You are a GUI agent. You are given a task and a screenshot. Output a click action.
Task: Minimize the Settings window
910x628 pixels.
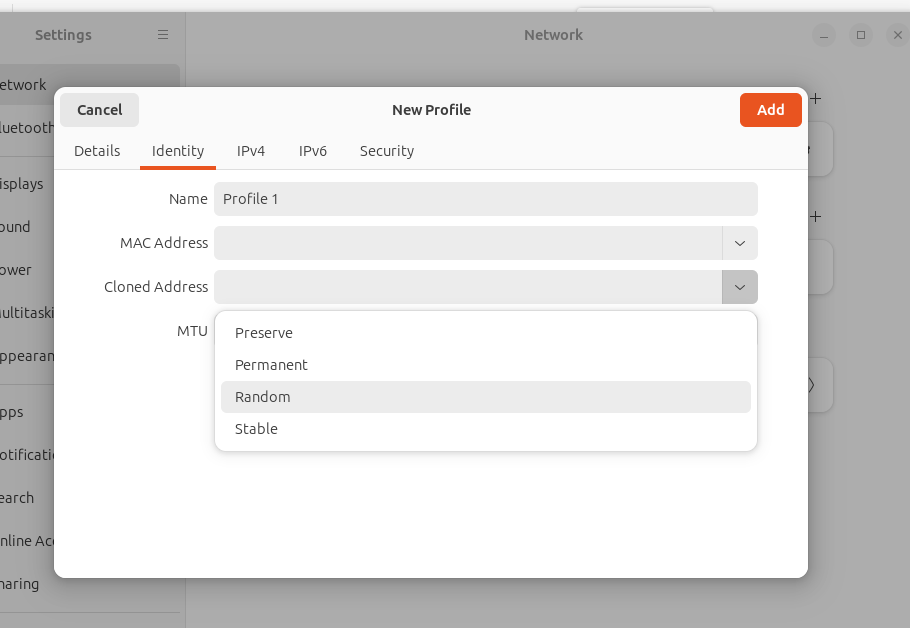824,35
